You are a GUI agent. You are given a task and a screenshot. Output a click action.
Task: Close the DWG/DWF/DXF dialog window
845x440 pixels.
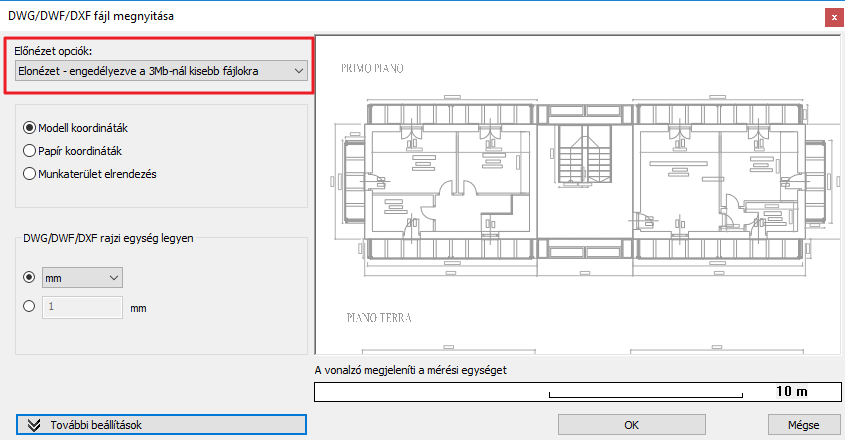[x=834, y=18]
